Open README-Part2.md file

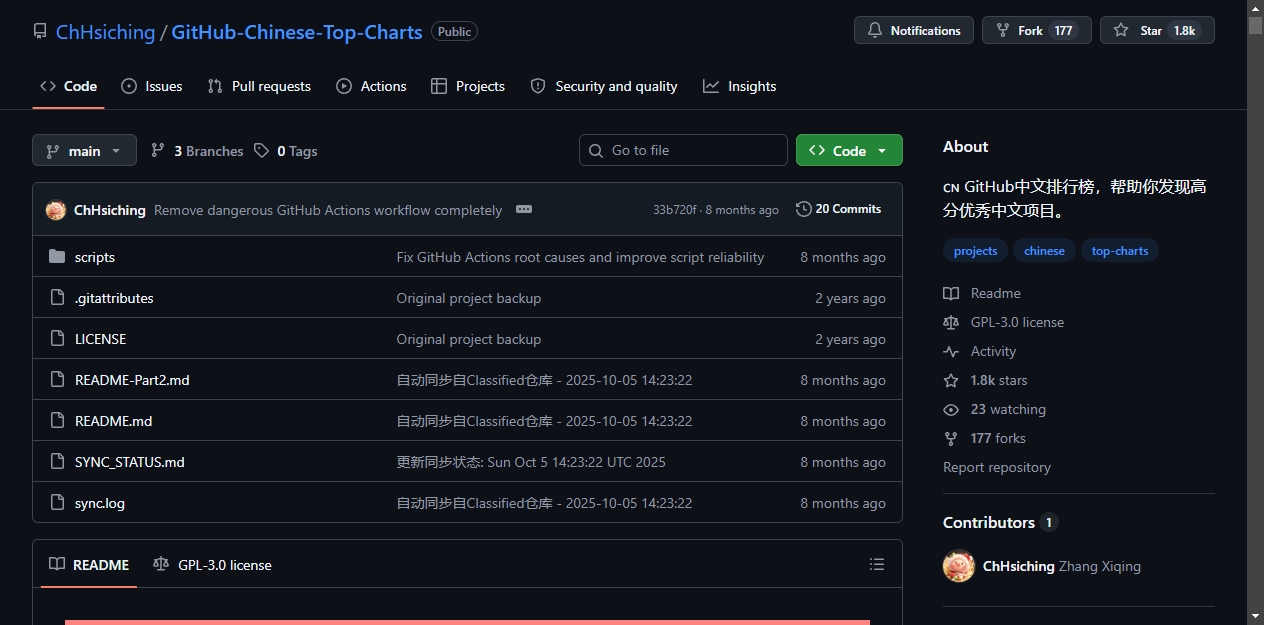pos(132,380)
